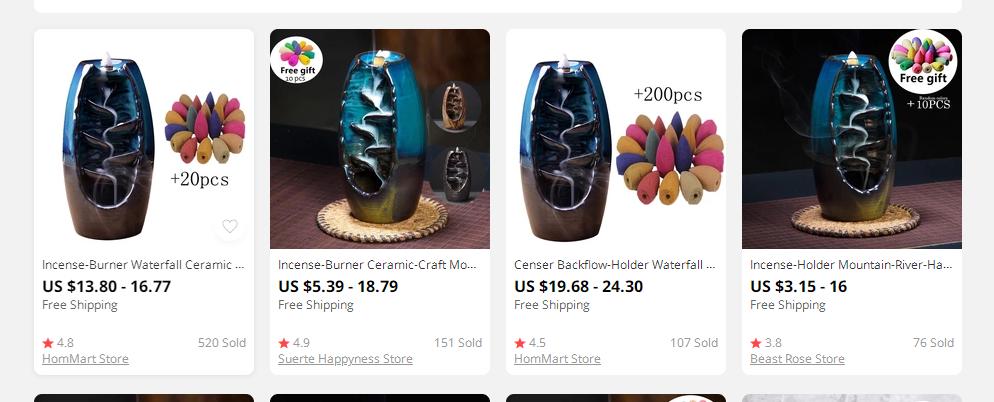View the +200pcs incense burner image

click(616, 139)
